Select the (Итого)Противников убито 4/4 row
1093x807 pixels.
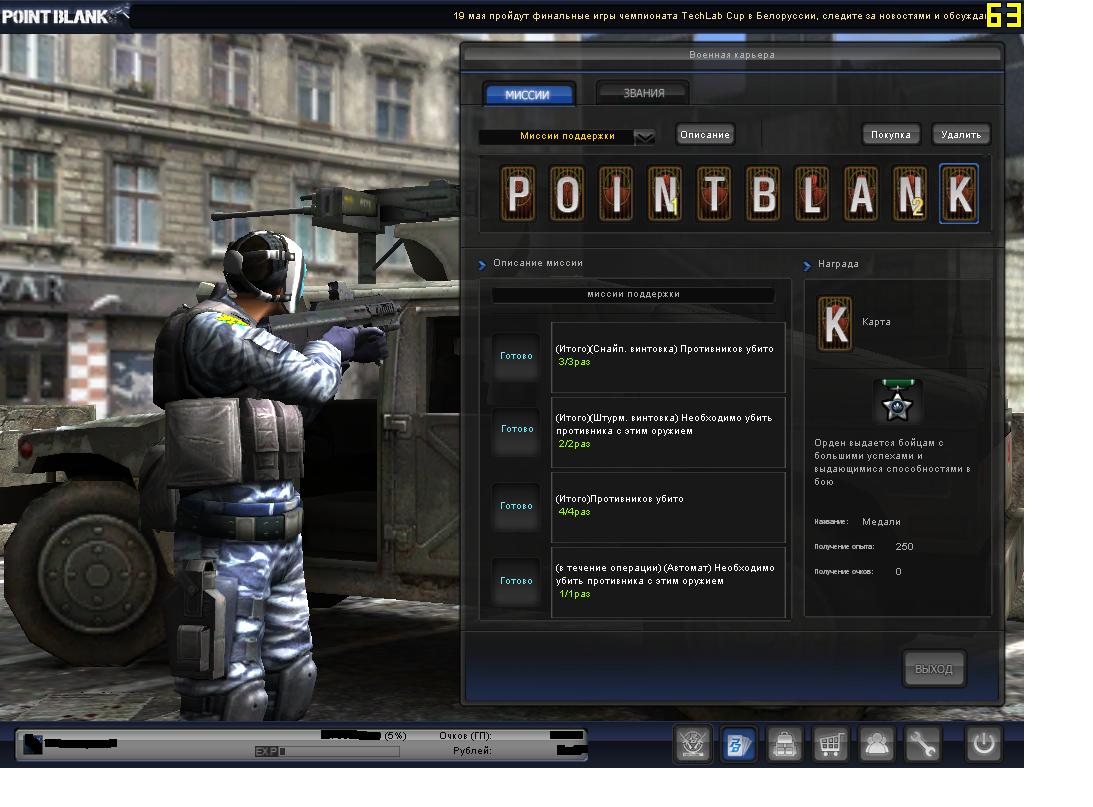tap(668, 507)
